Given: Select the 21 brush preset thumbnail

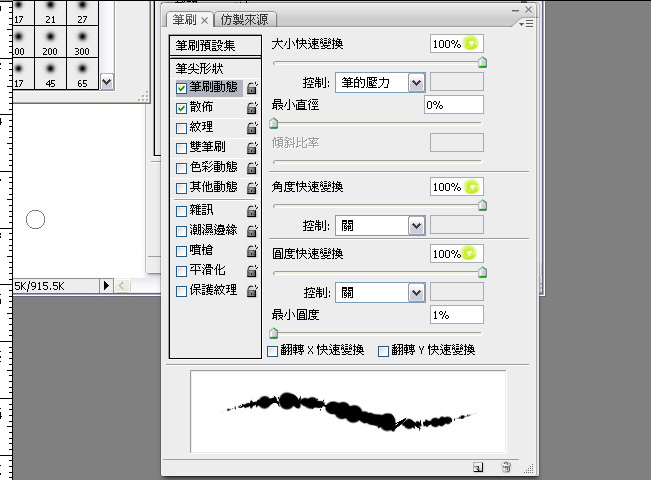Looking at the screenshot, I should click(51, 12).
